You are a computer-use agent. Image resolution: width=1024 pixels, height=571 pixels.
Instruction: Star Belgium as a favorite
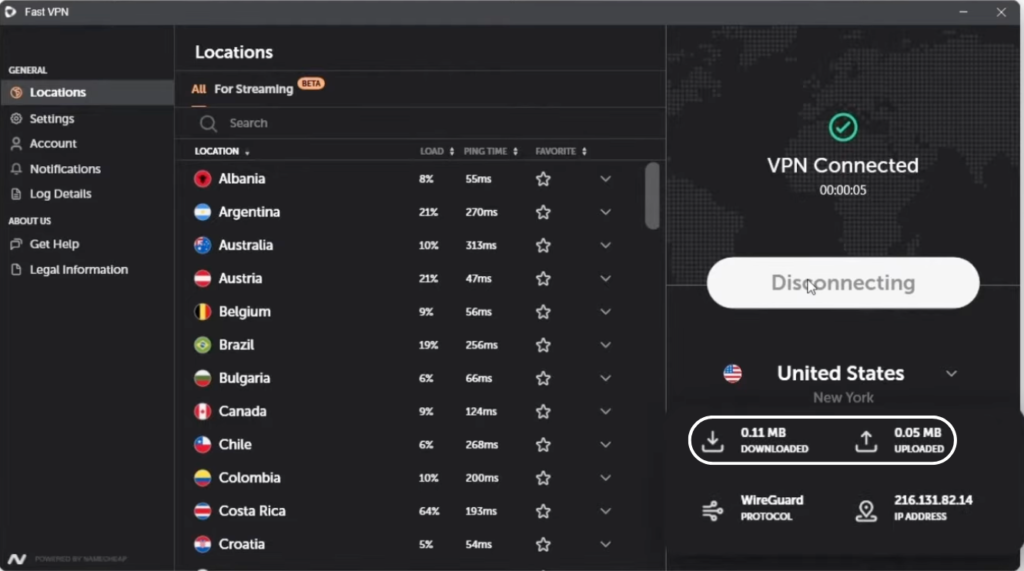(543, 312)
